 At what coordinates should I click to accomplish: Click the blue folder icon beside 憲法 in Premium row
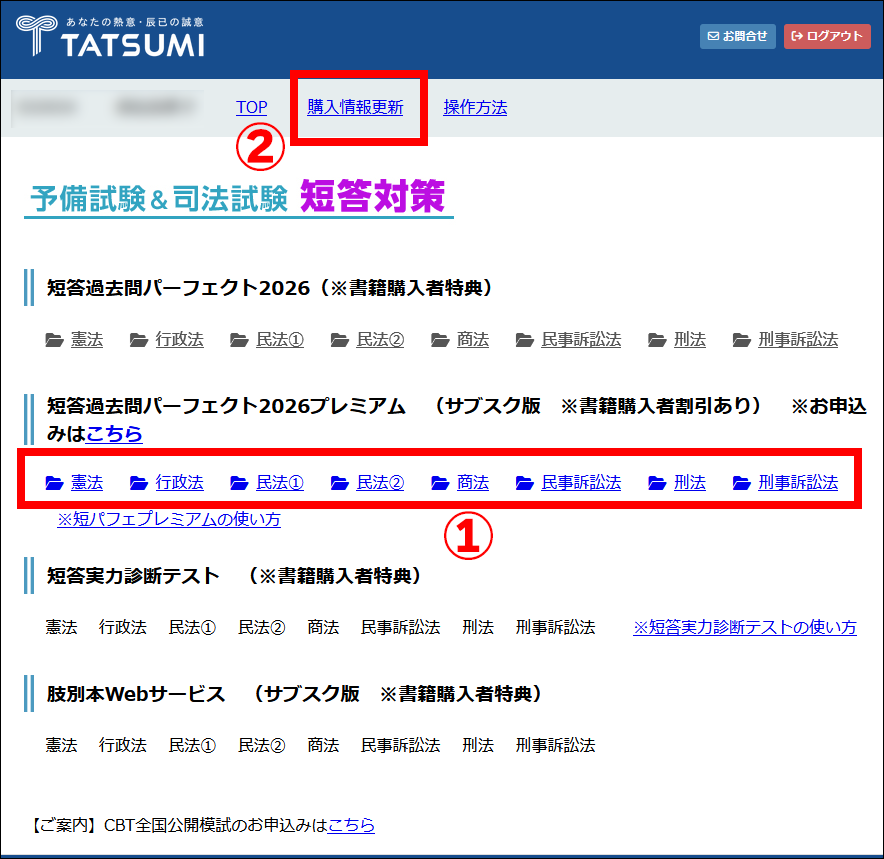pos(54,483)
